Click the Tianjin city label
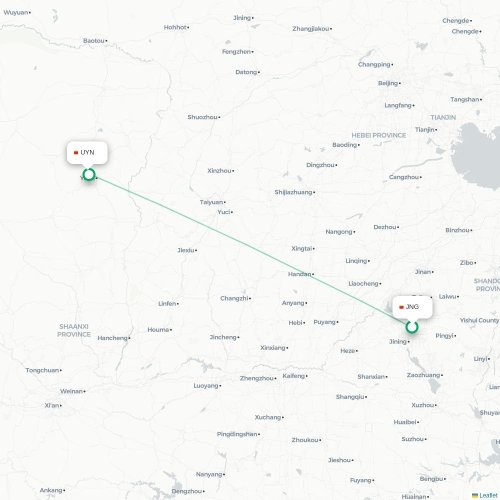 (425, 129)
